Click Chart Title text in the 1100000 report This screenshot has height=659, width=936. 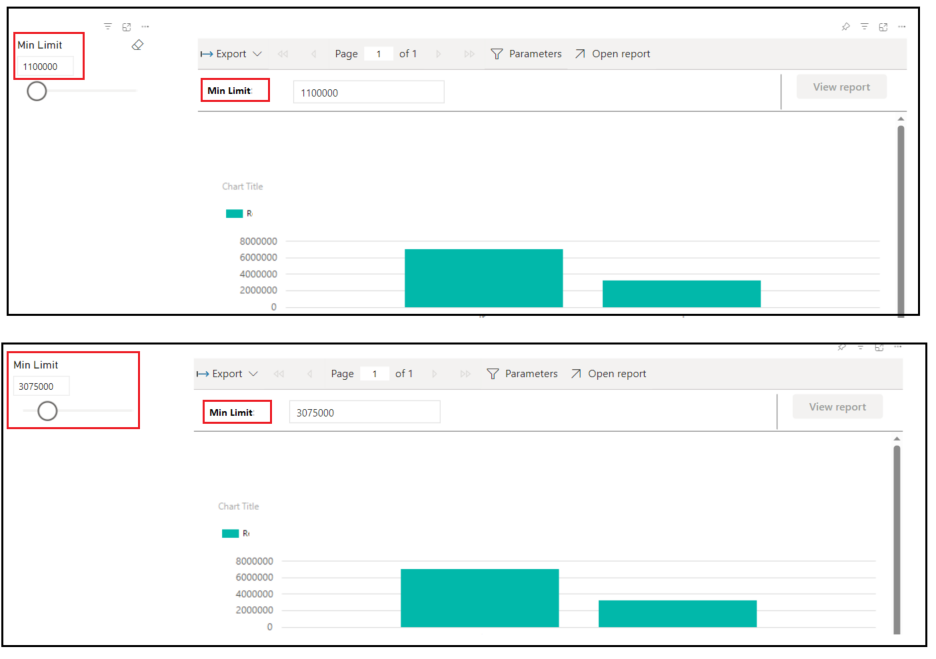tap(242, 186)
